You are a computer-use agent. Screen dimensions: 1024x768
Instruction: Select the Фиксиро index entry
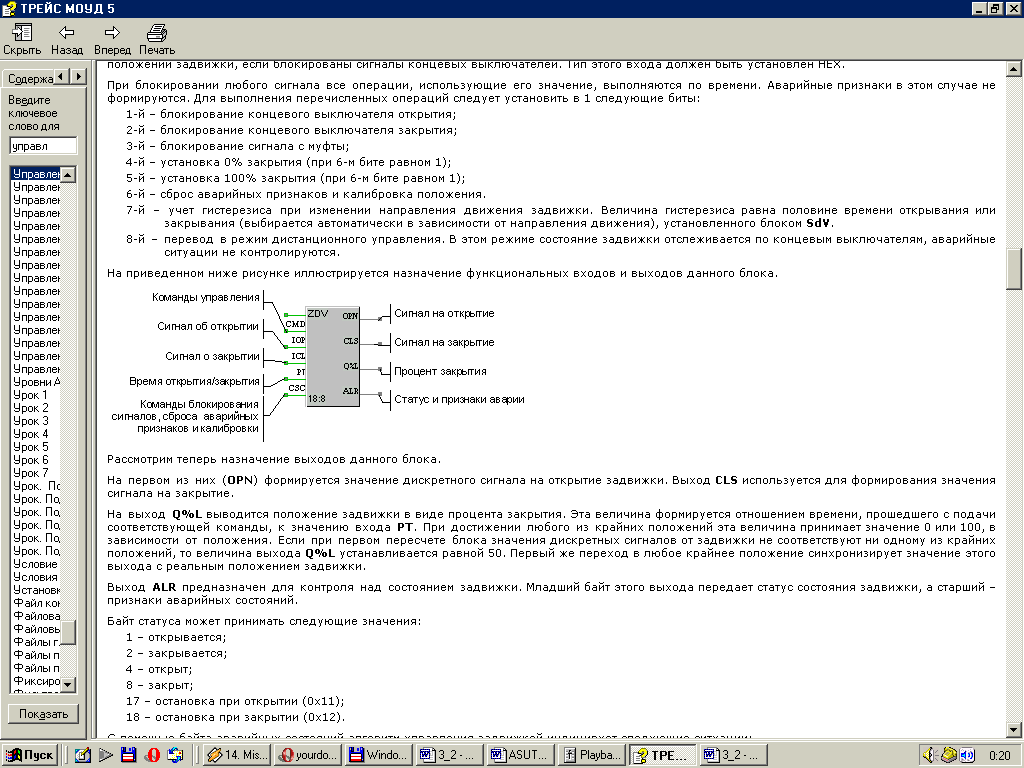(x=36, y=681)
